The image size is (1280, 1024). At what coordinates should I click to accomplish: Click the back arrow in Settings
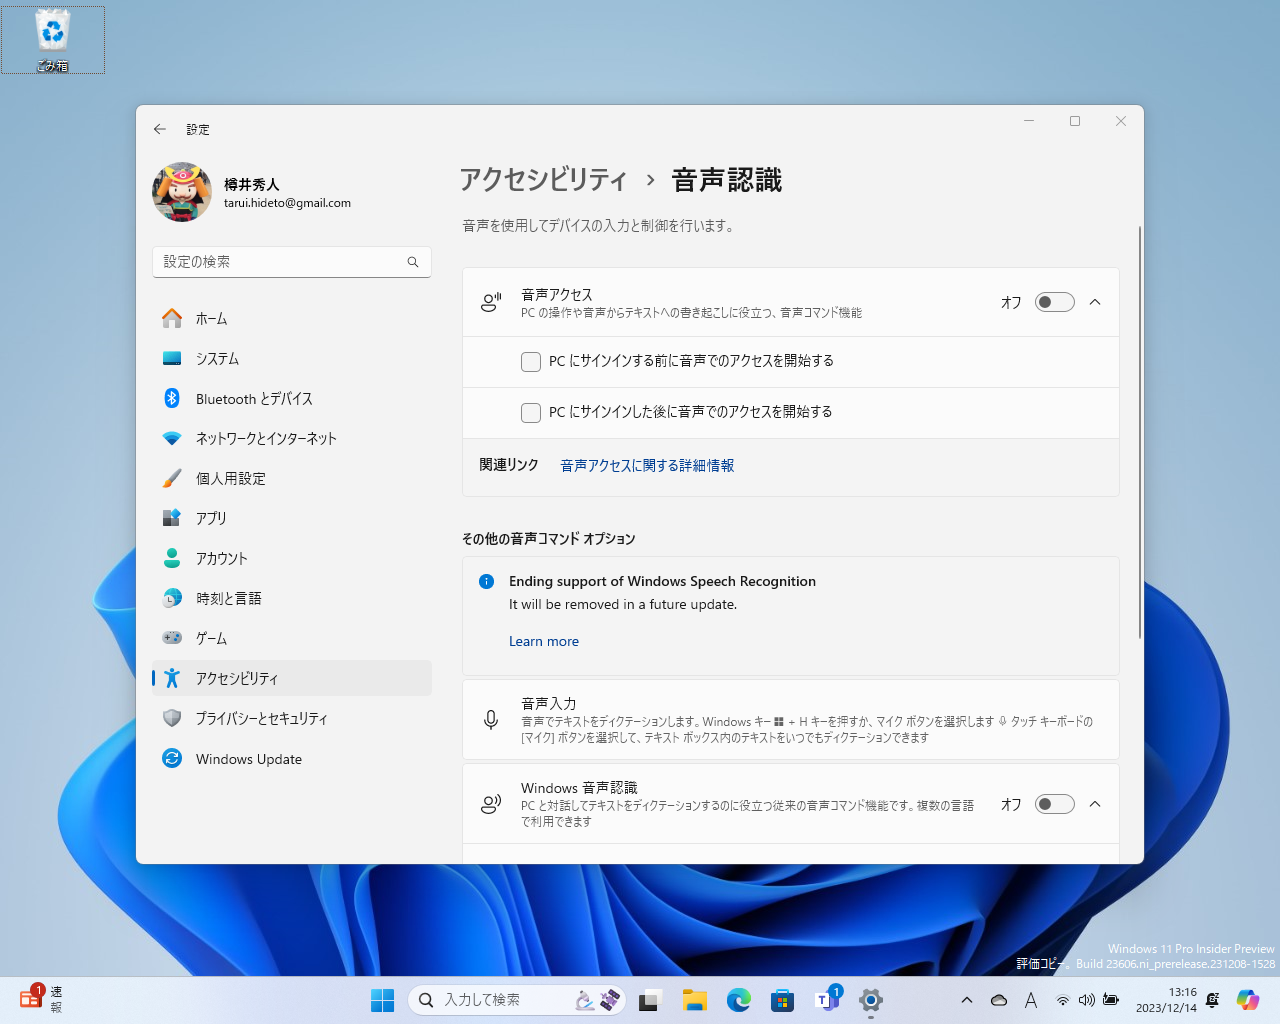pyautogui.click(x=160, y=129)
